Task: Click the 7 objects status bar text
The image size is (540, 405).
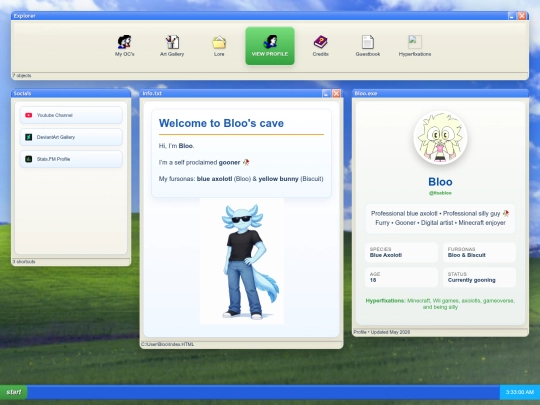Action: tap(22, 75)
